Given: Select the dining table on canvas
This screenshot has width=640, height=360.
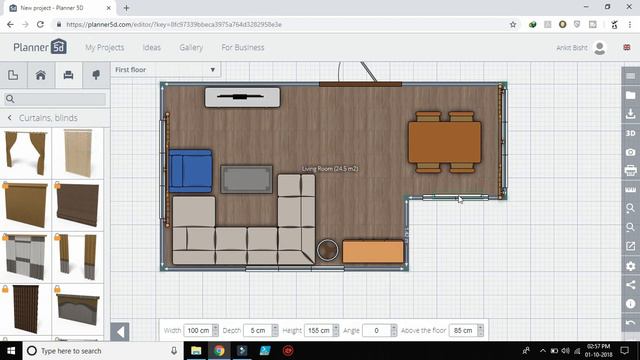Looking at the screenshot, I should click(x=444, y=142).
